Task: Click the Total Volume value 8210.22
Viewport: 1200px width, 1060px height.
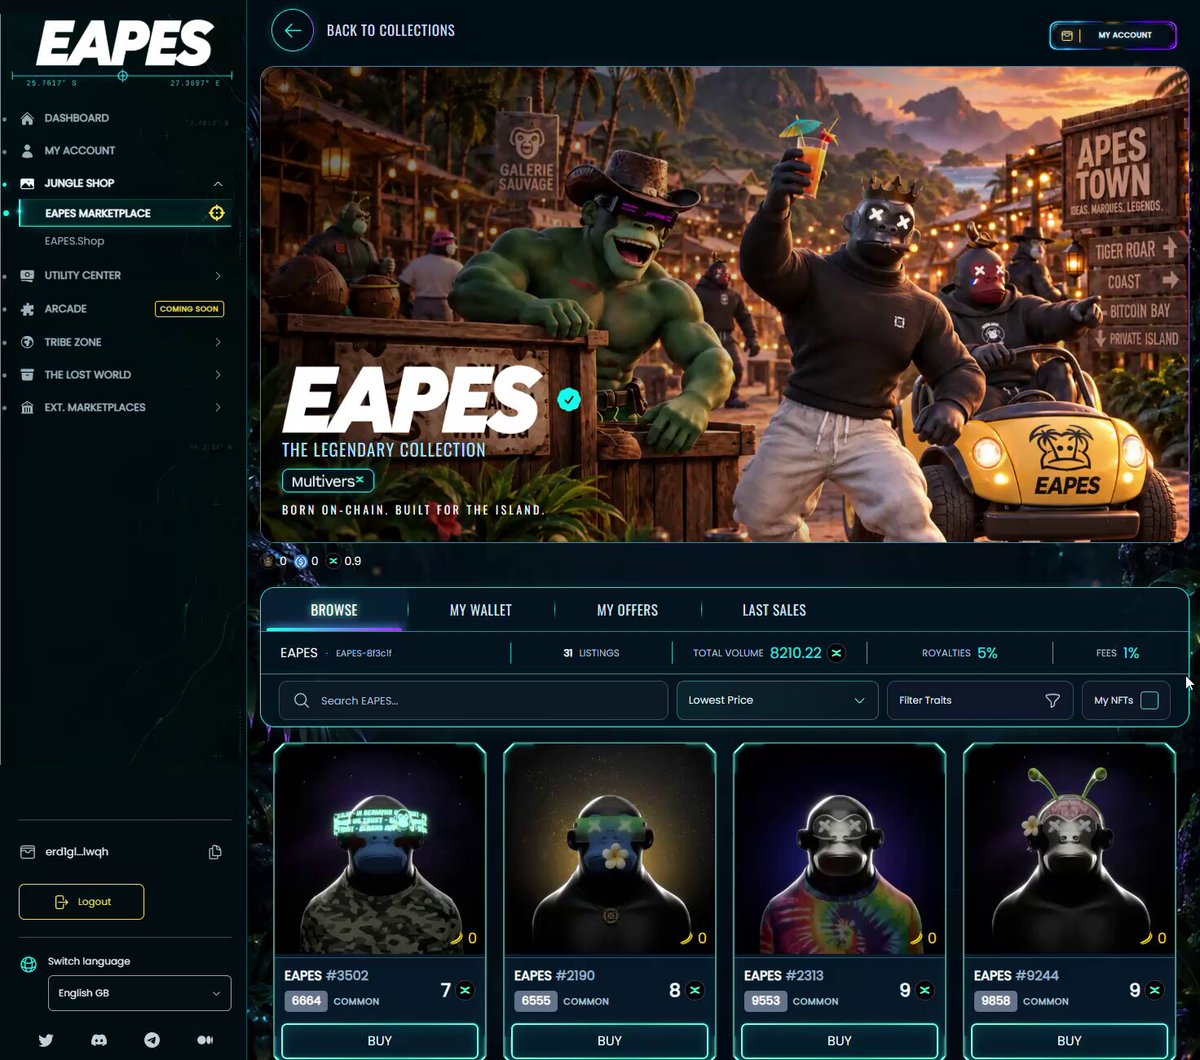Action: tap(795, 653)
